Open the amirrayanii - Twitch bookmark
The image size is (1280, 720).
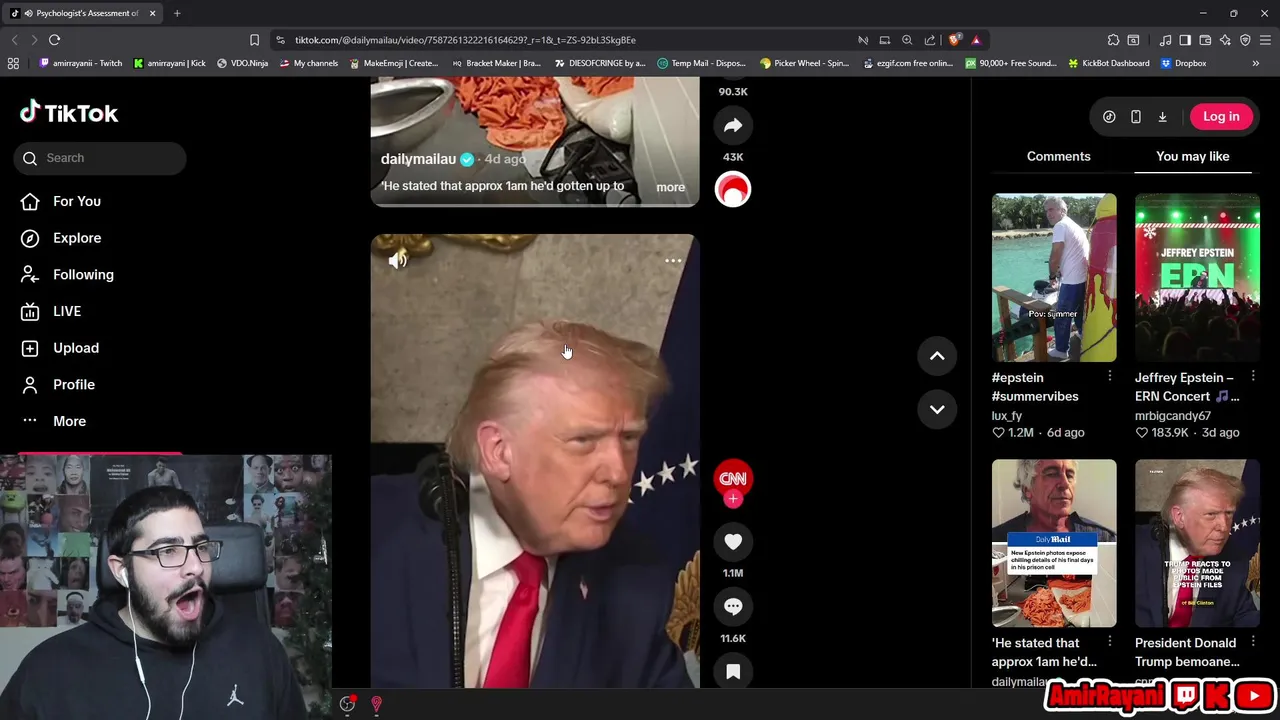coord(80,63)
